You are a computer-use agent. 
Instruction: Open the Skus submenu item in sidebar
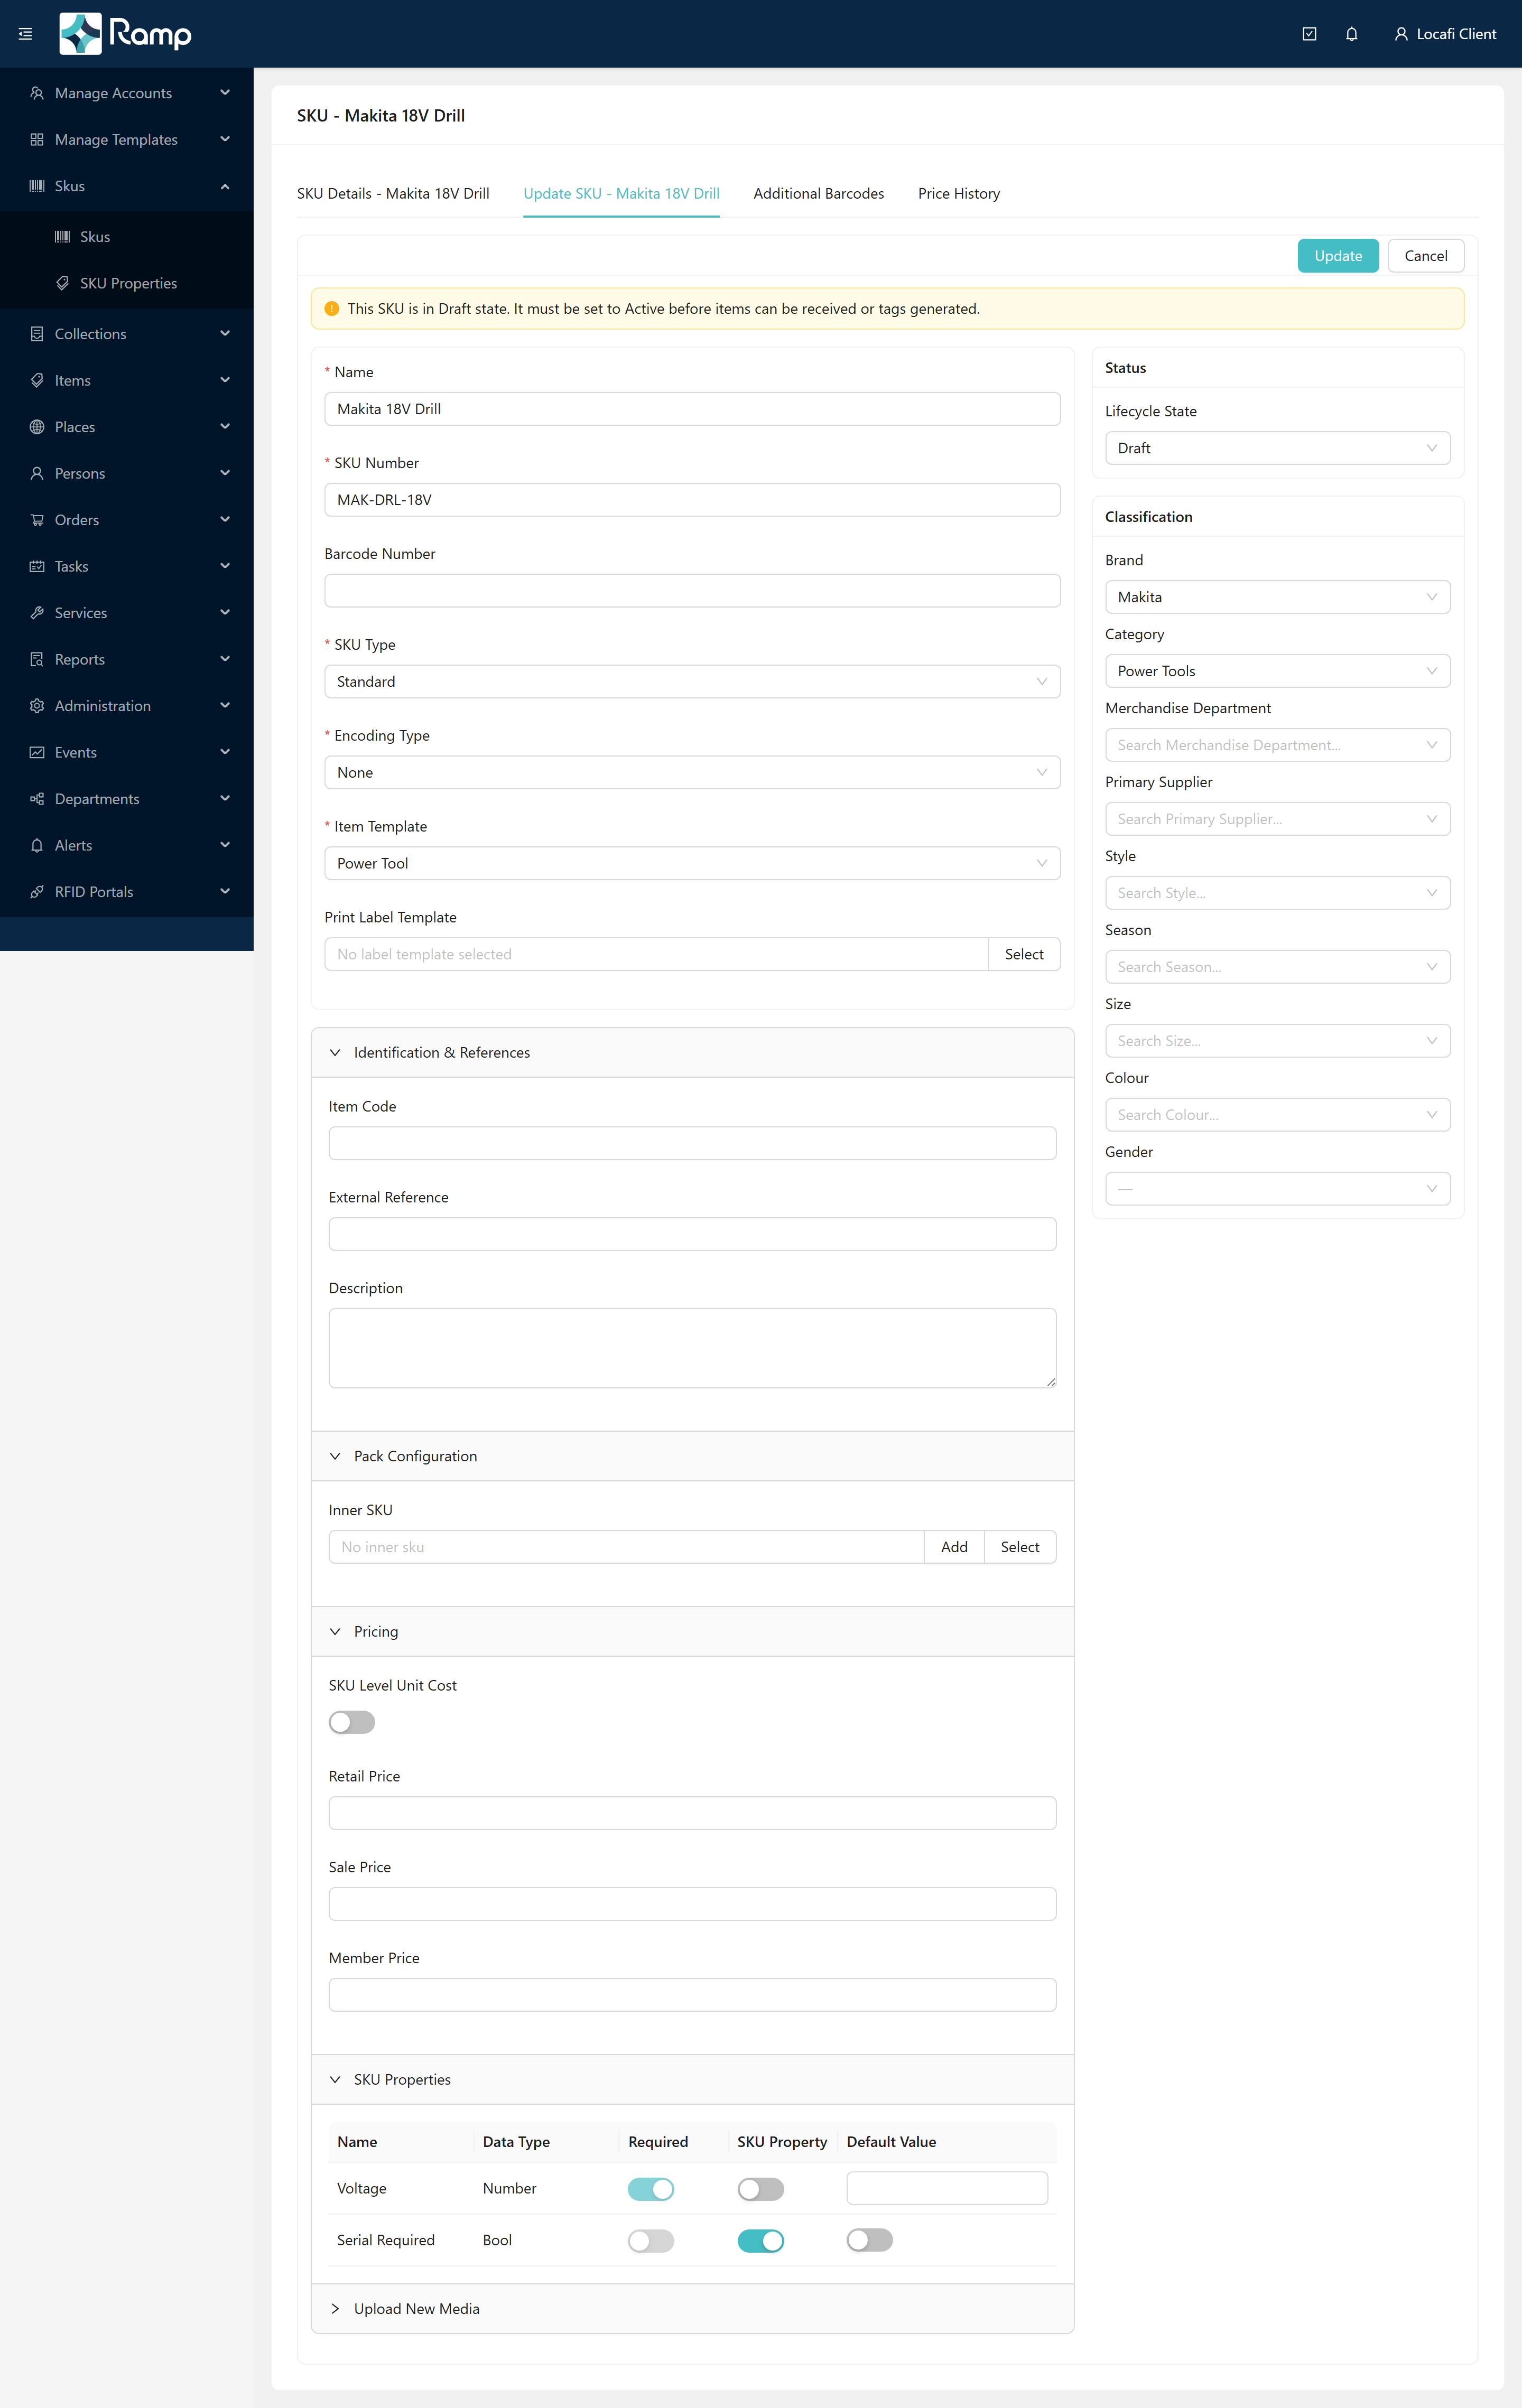(x=127, y=237)
